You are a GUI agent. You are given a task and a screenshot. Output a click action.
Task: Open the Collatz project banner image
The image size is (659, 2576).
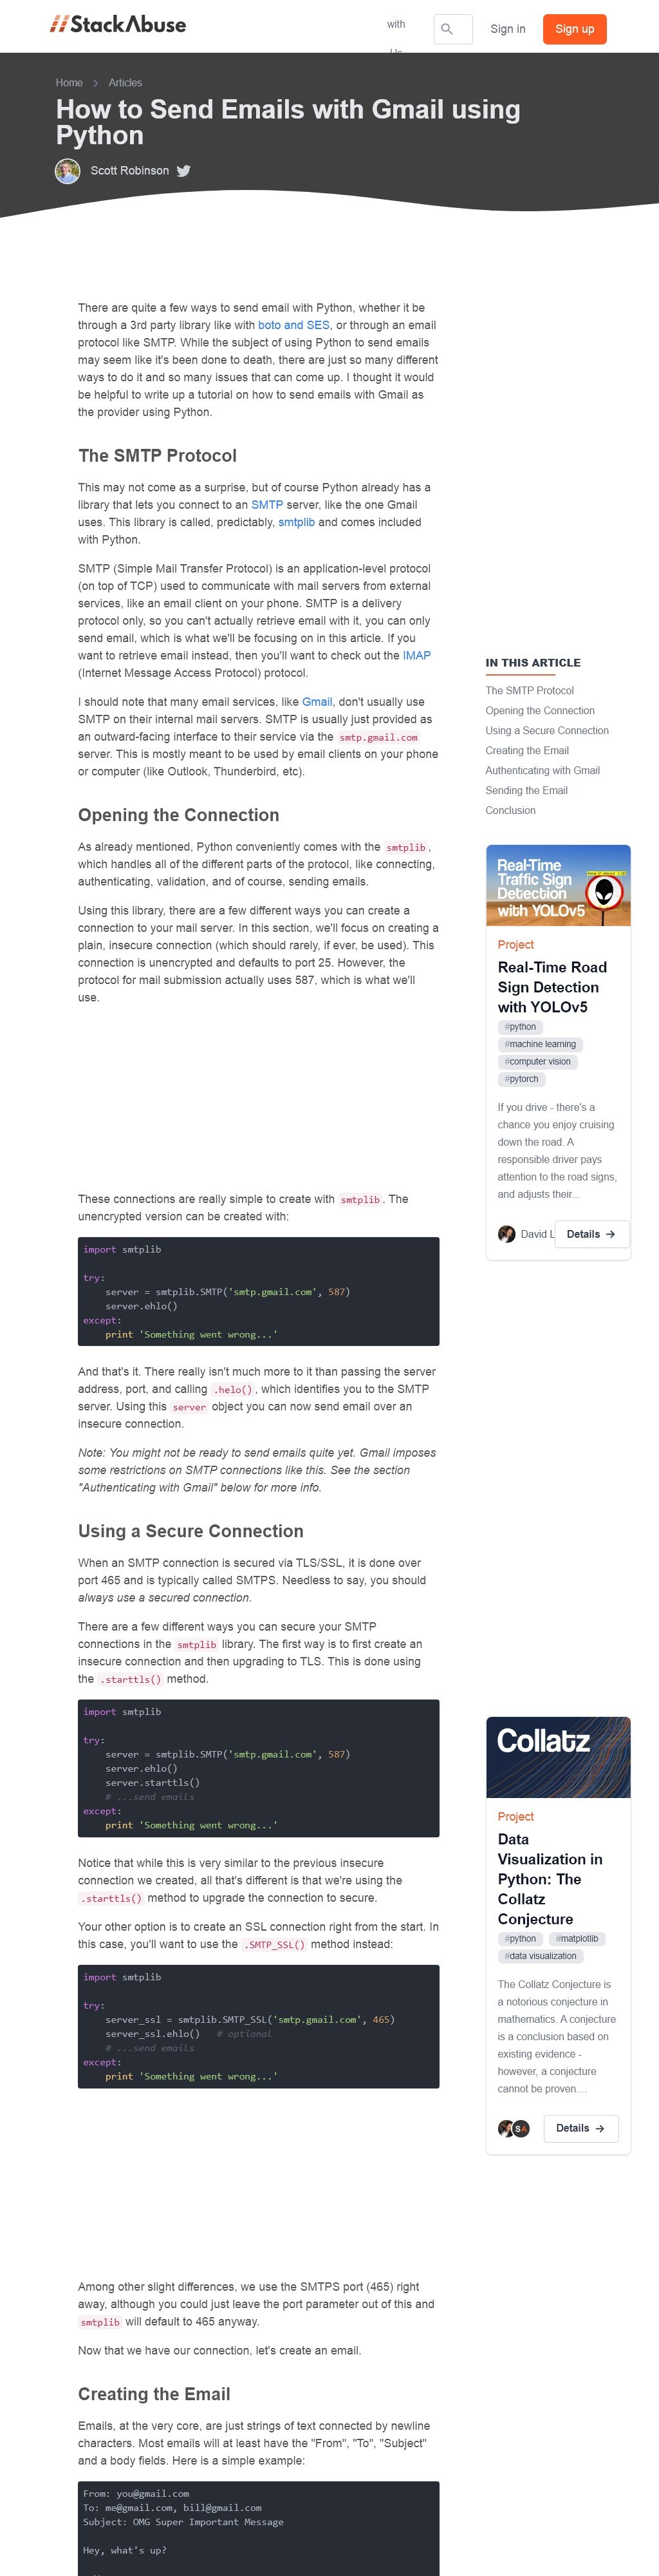click(x=558, y=1757)
